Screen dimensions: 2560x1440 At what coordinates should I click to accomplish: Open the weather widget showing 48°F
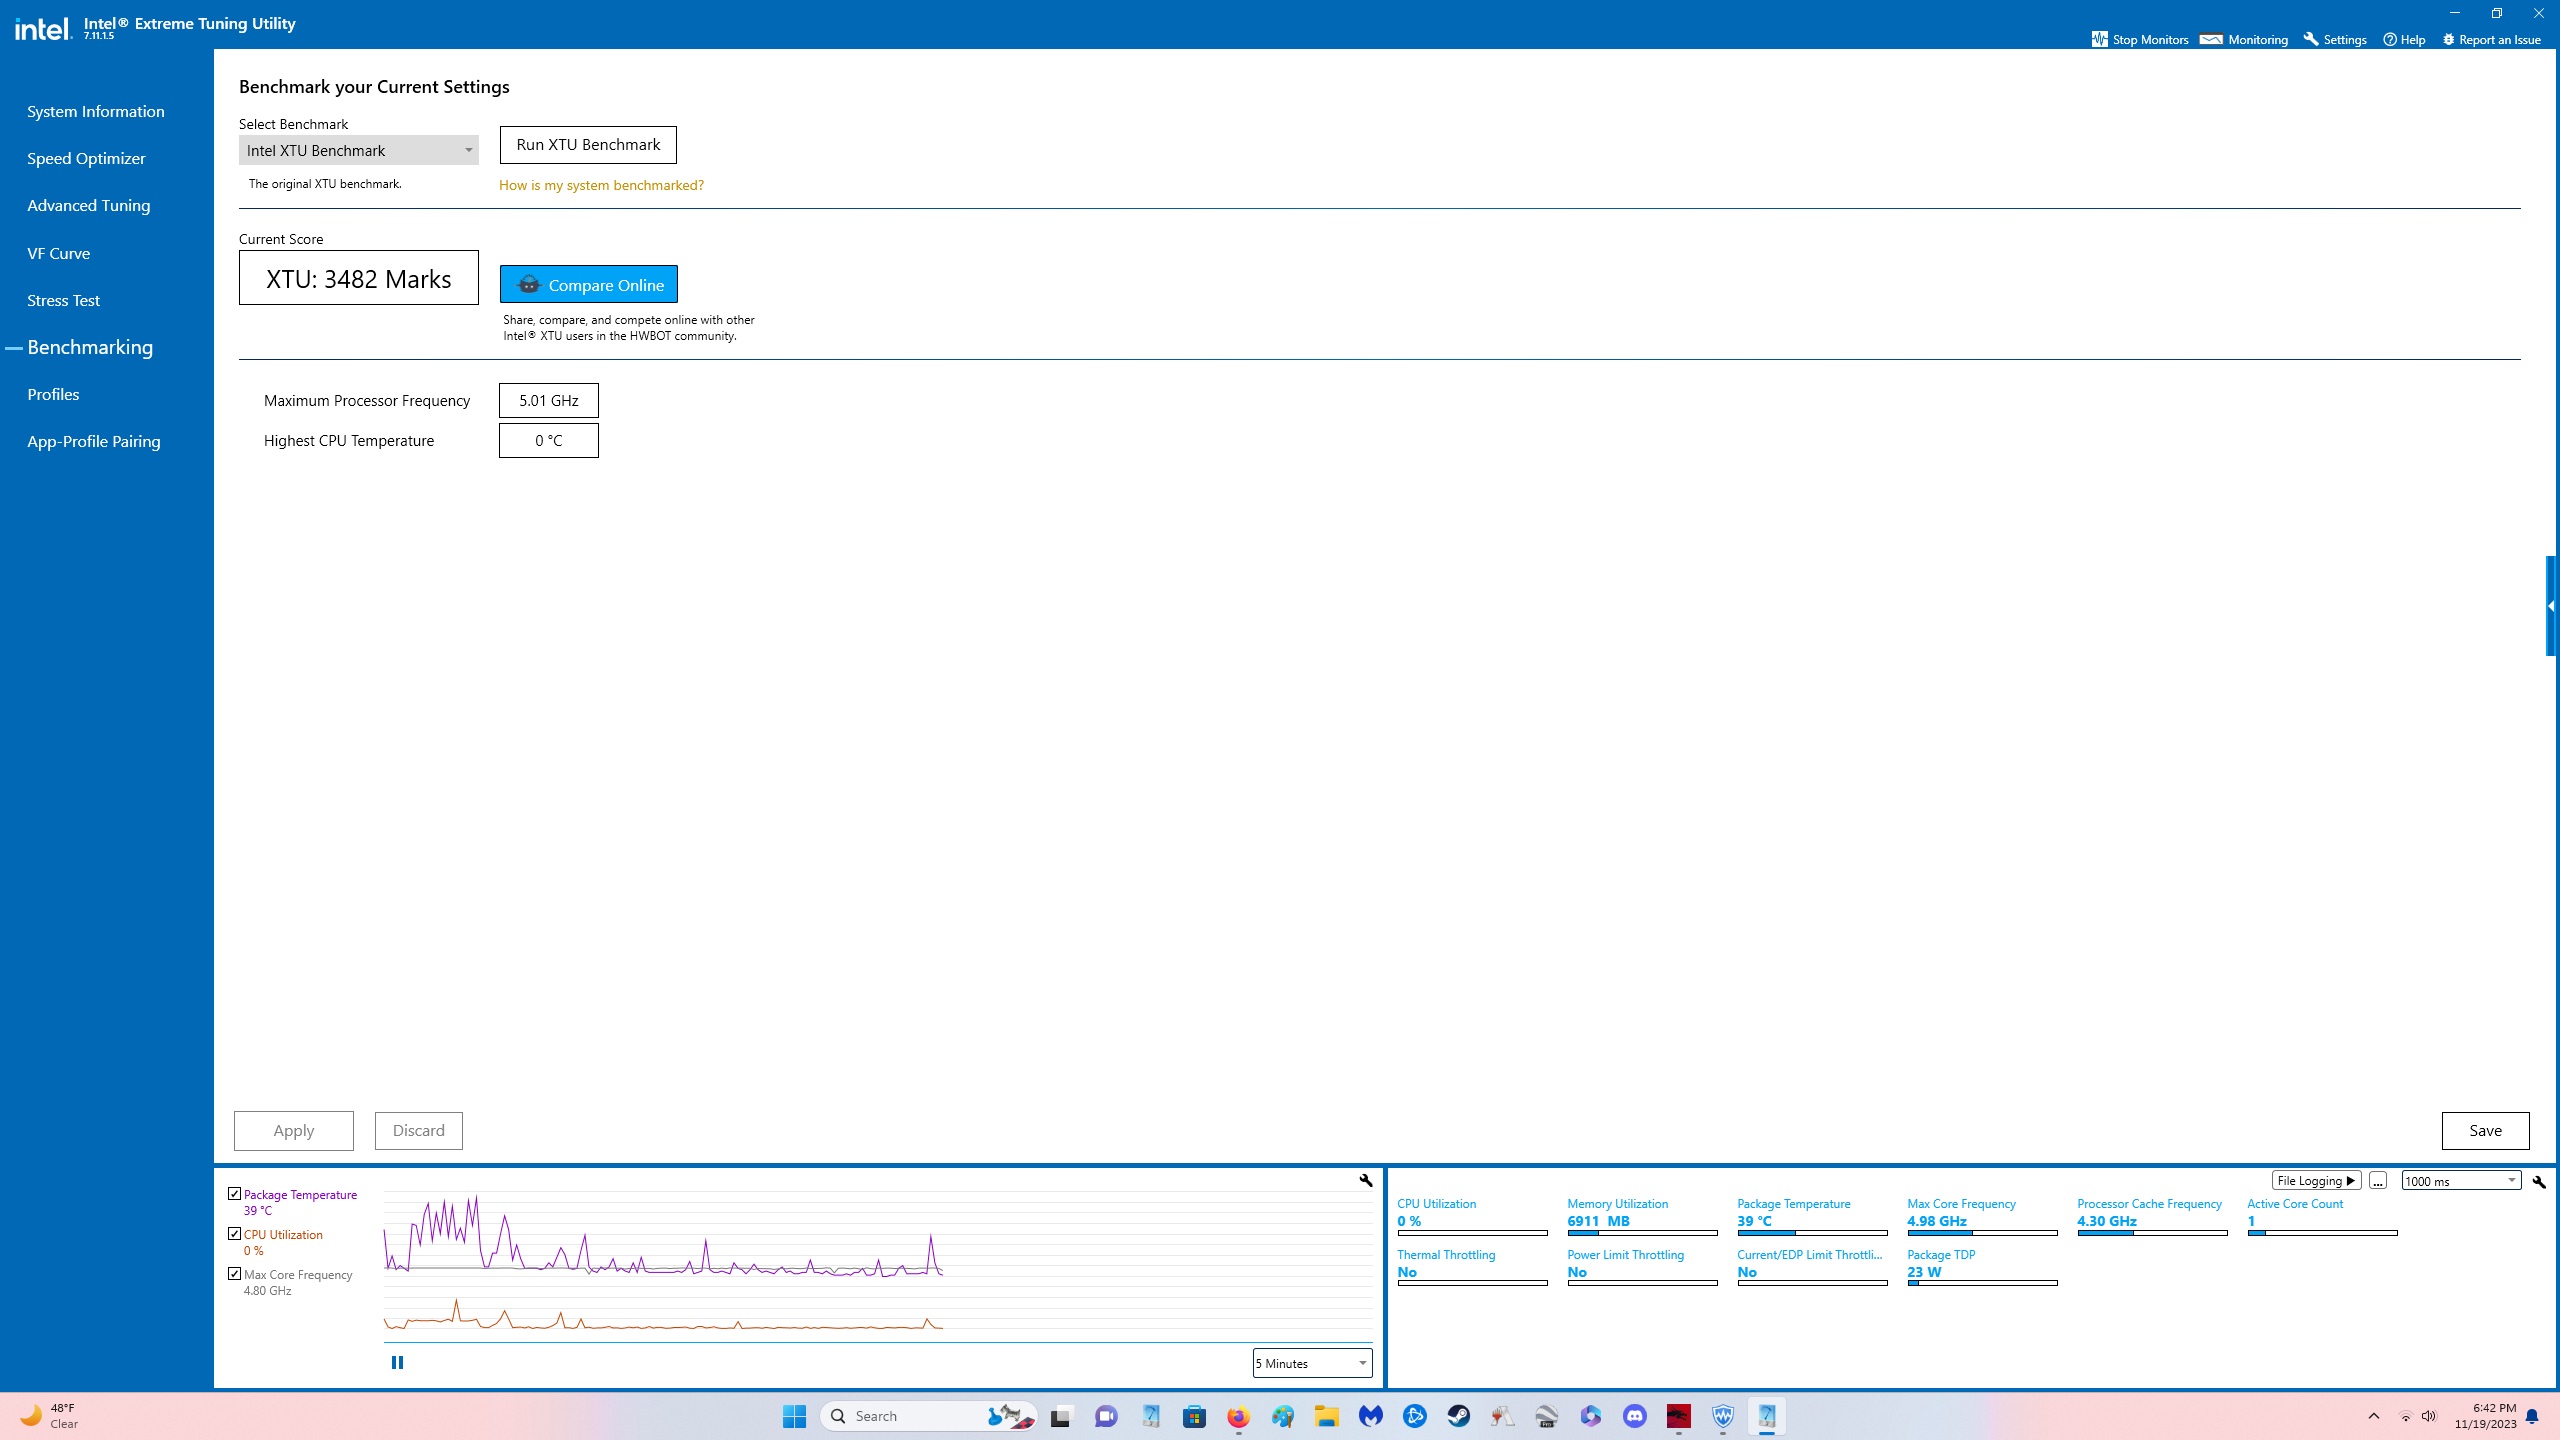click(48, 1416)
